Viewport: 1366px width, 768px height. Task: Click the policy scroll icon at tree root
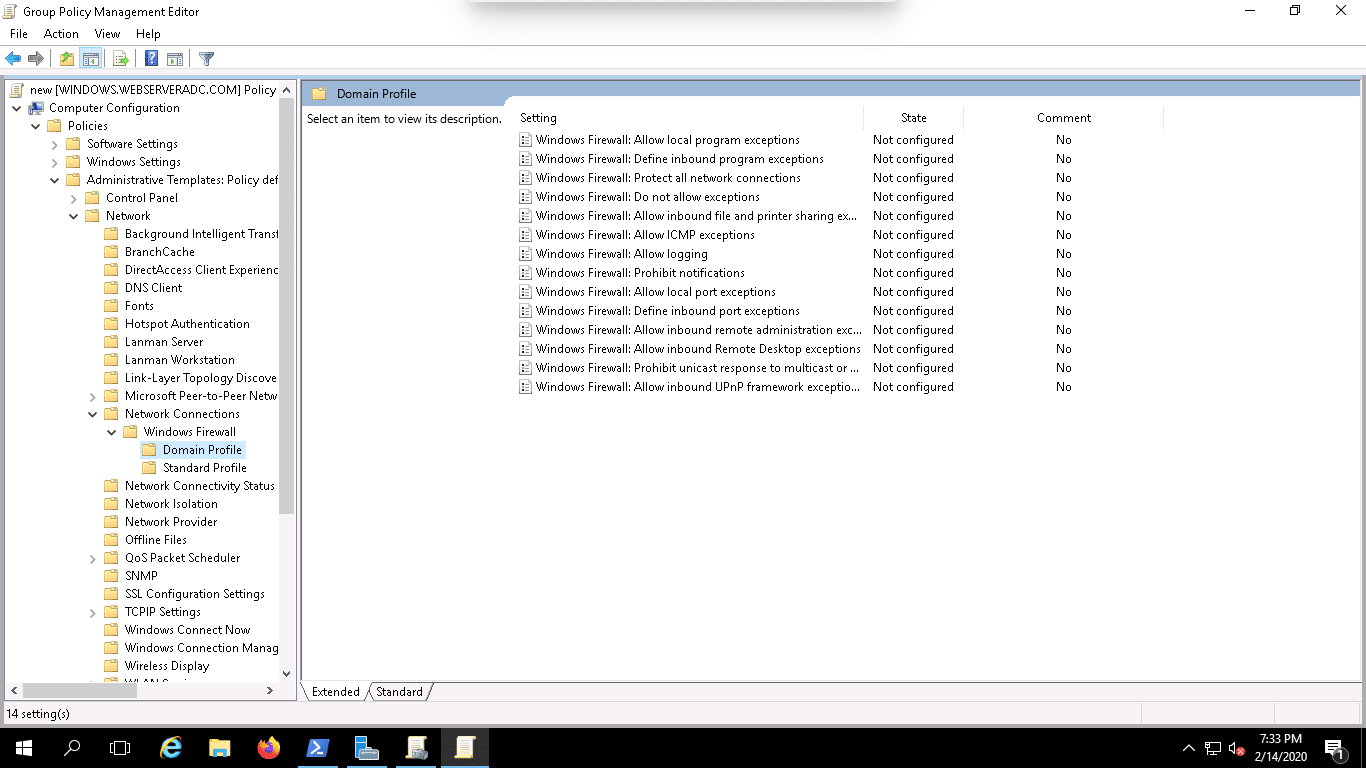[16, 90]
